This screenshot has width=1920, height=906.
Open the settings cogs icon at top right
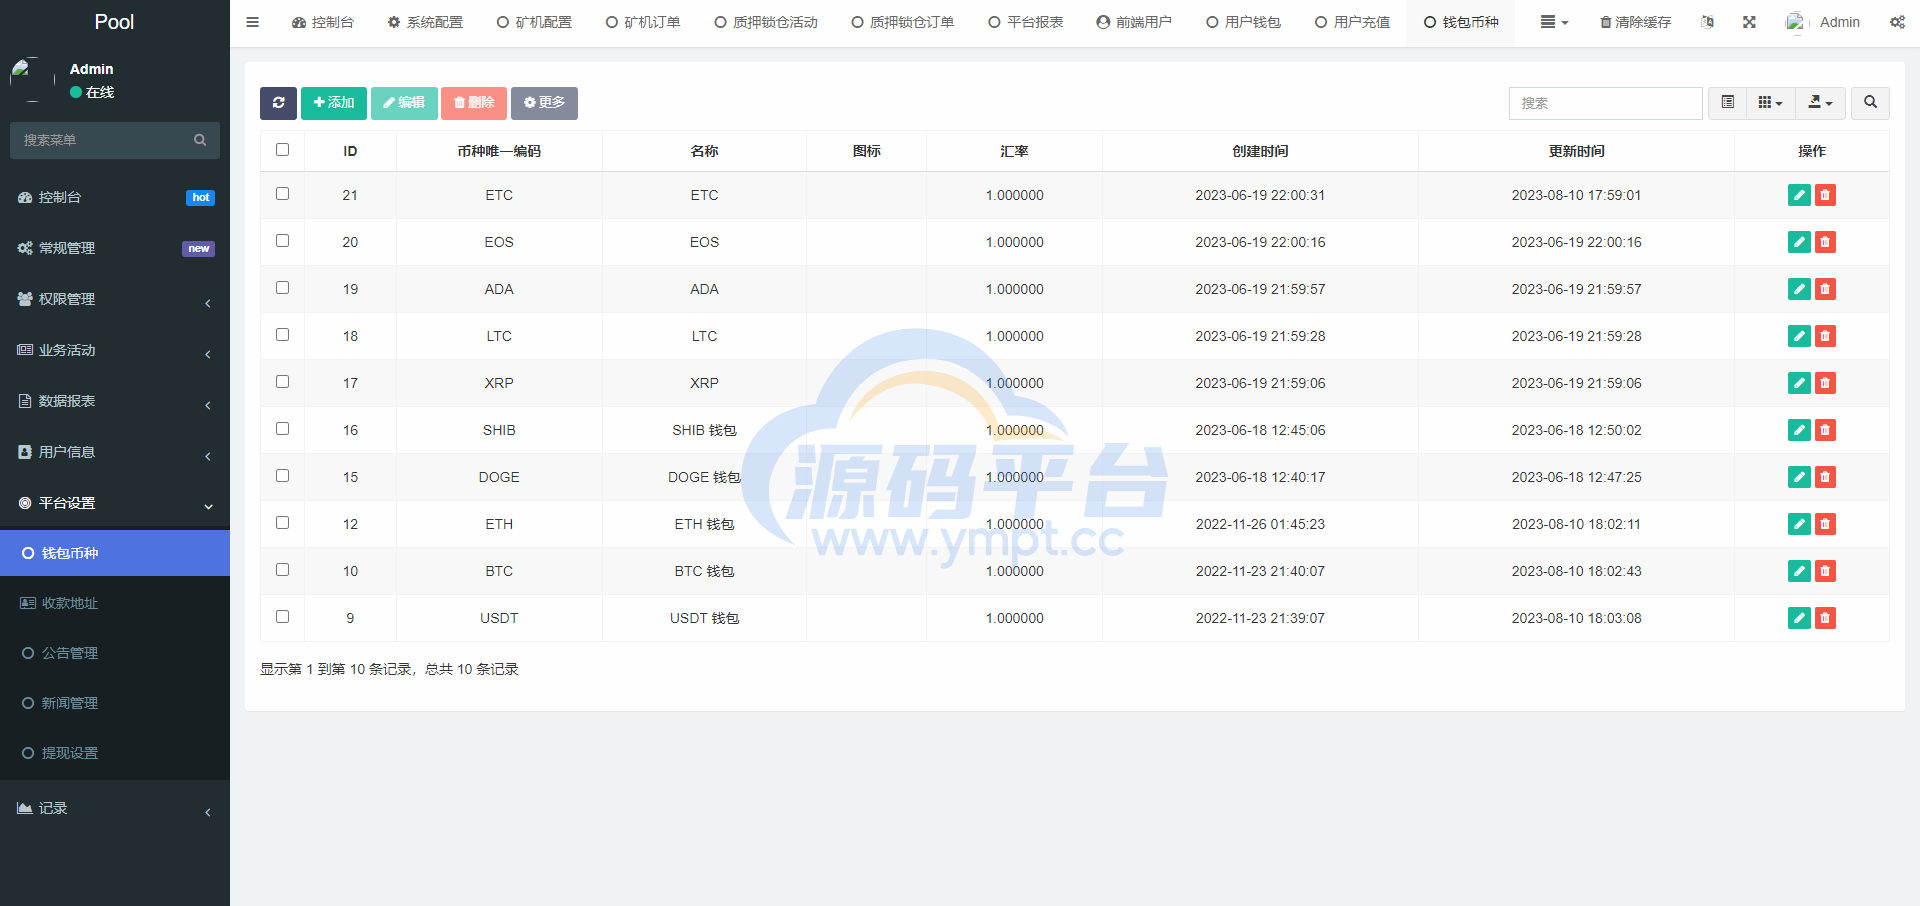point(1897,22)
